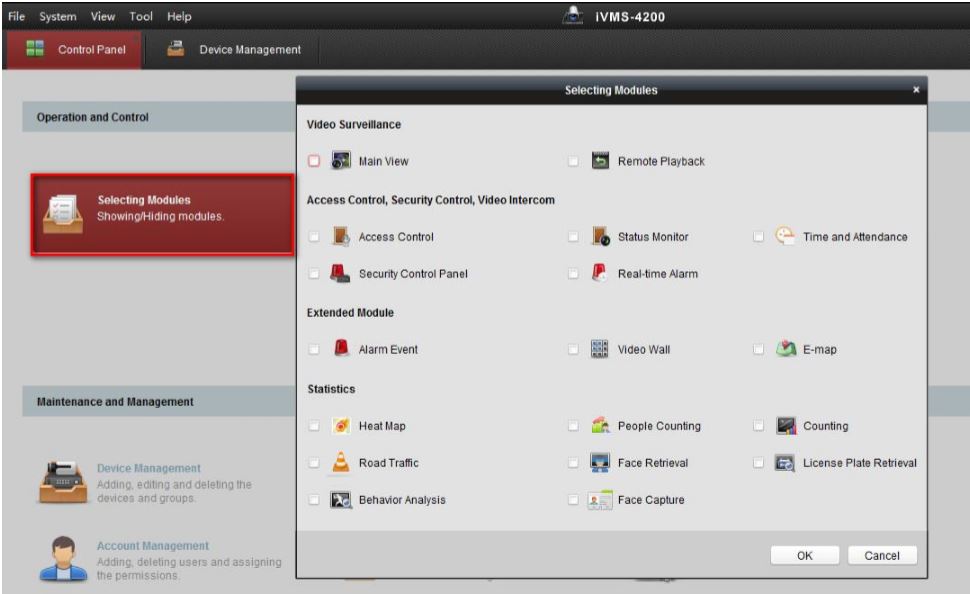970x594 pixels.
Task: Click the Device Management printer icon in Maintenance
Action: point(62,482)
